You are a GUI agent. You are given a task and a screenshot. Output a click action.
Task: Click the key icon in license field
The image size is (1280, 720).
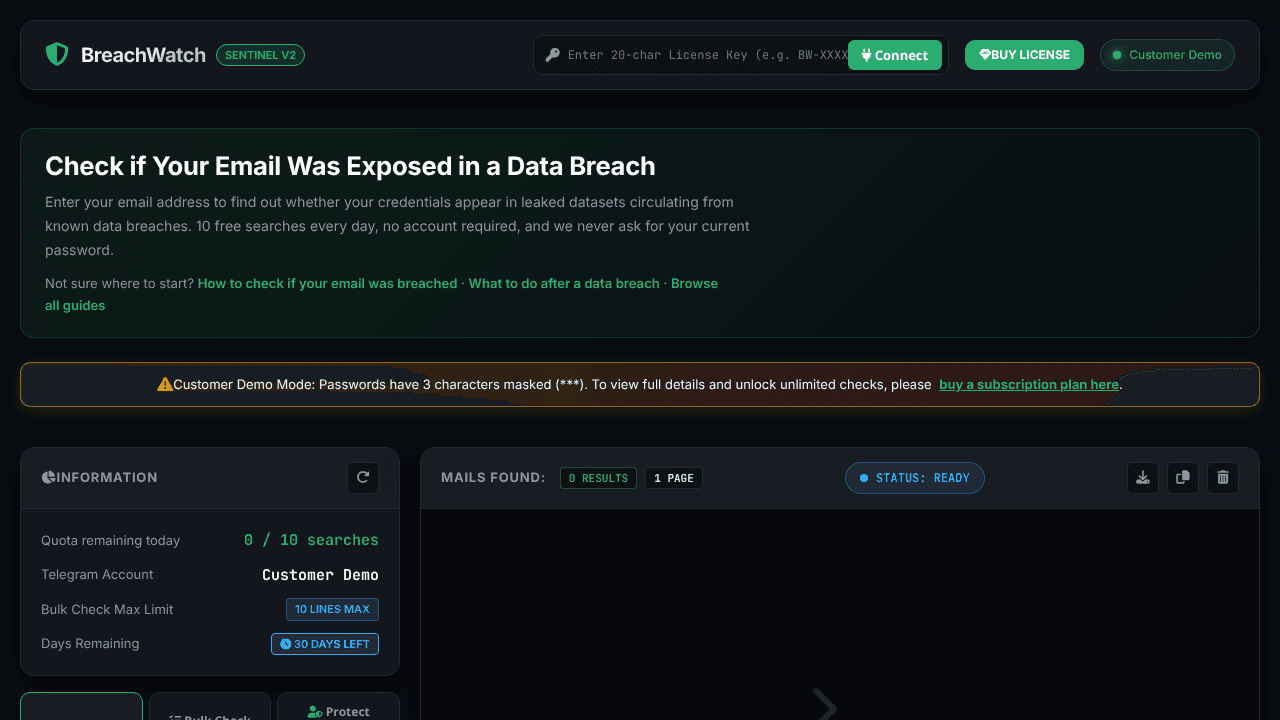[x=553, y=55]
